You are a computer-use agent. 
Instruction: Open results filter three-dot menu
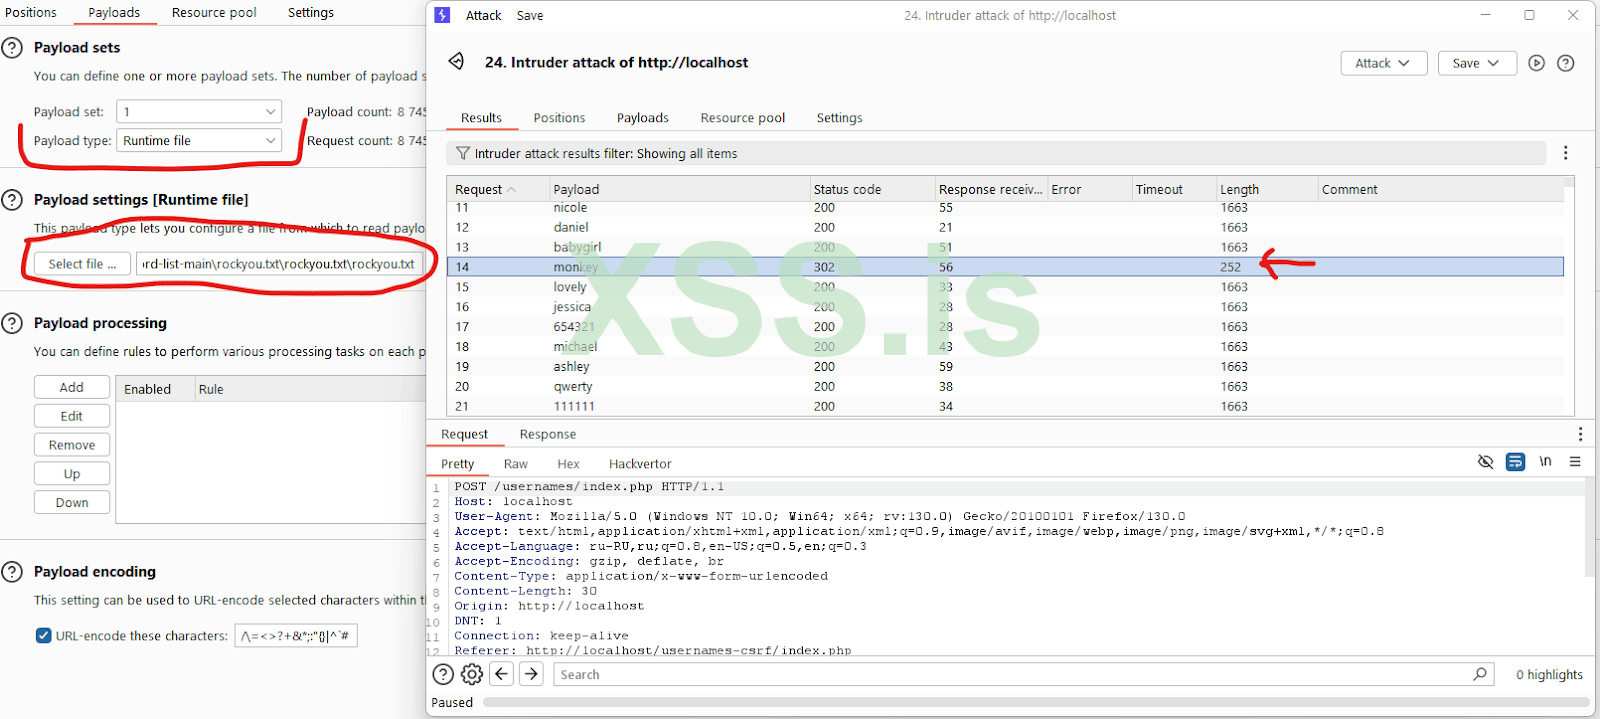(x=1565, y=153)
